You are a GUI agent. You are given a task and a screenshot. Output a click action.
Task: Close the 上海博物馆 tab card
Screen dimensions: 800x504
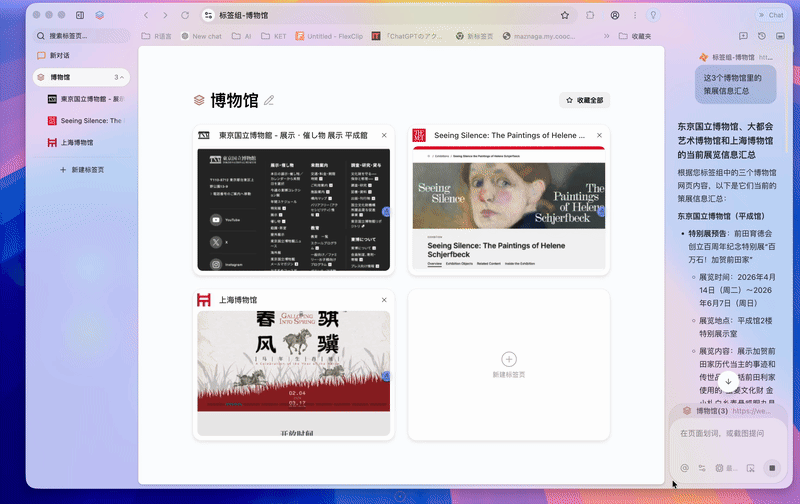point(384,300)
